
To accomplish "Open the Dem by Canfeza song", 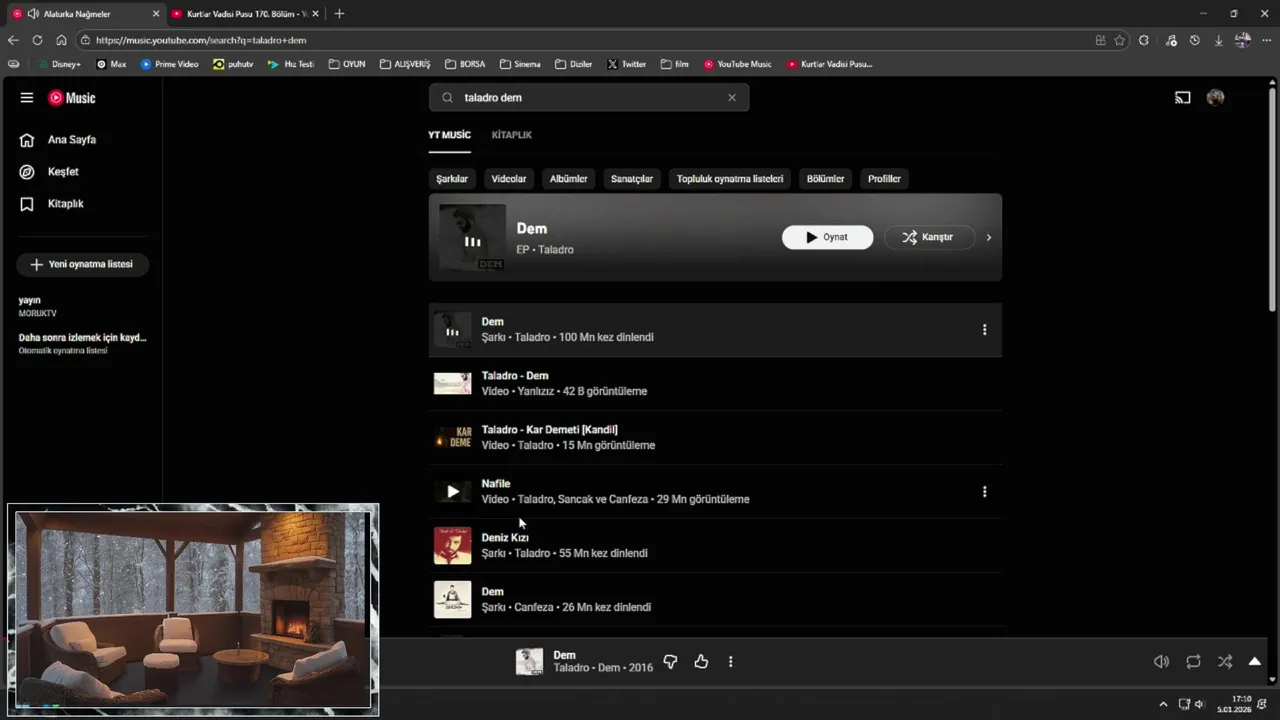I will pos(717,600).
